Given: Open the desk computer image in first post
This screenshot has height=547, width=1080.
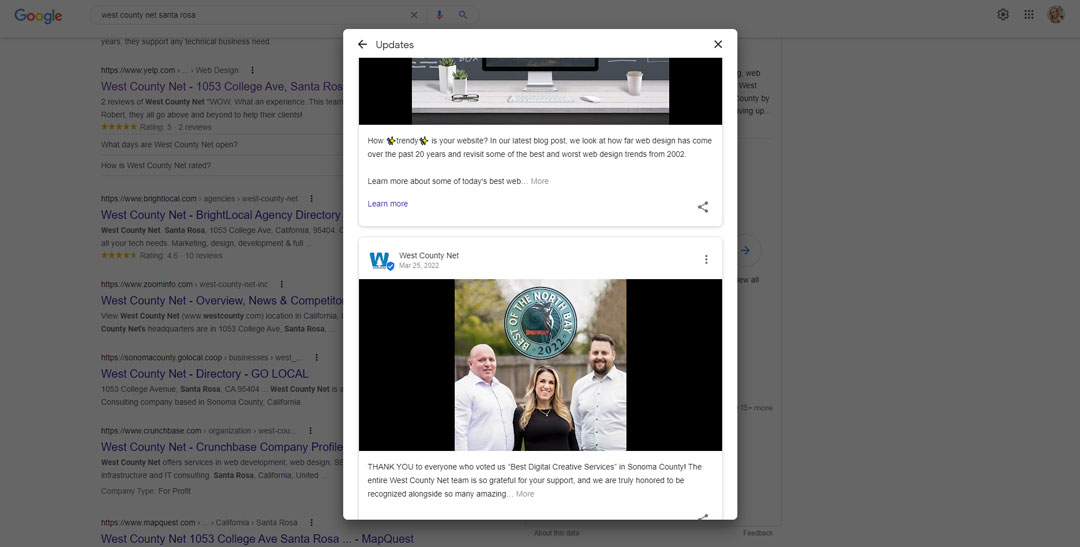Looking at the screenshot, I should 540,91.
